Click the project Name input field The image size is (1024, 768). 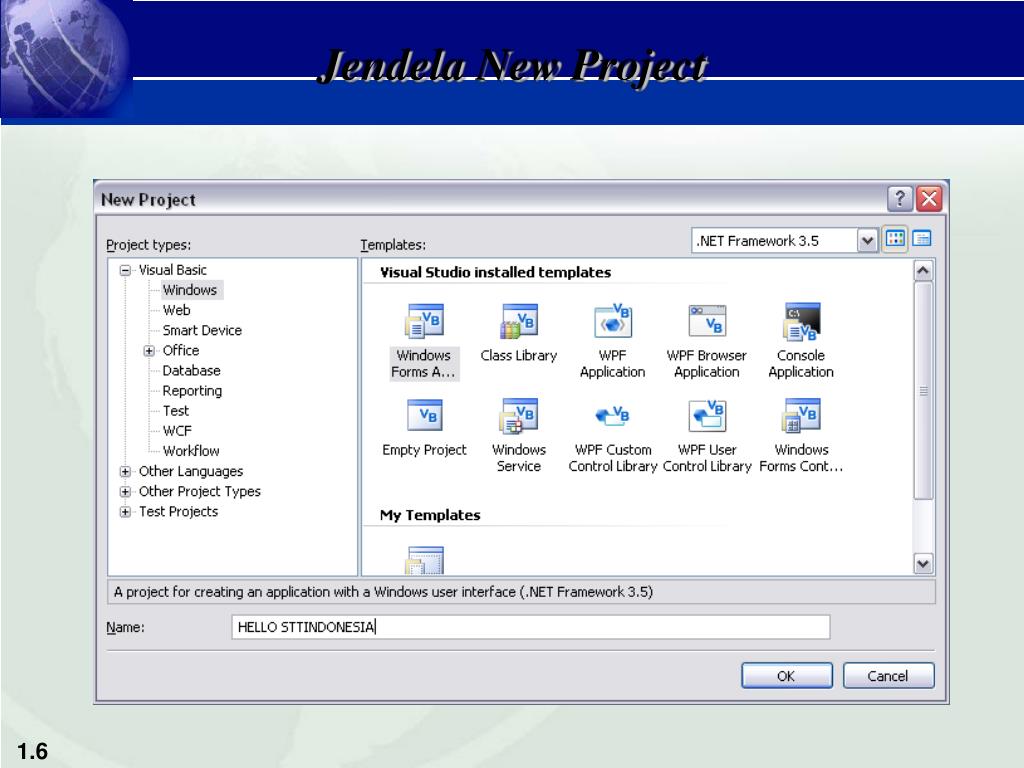[x=530, y=627]
